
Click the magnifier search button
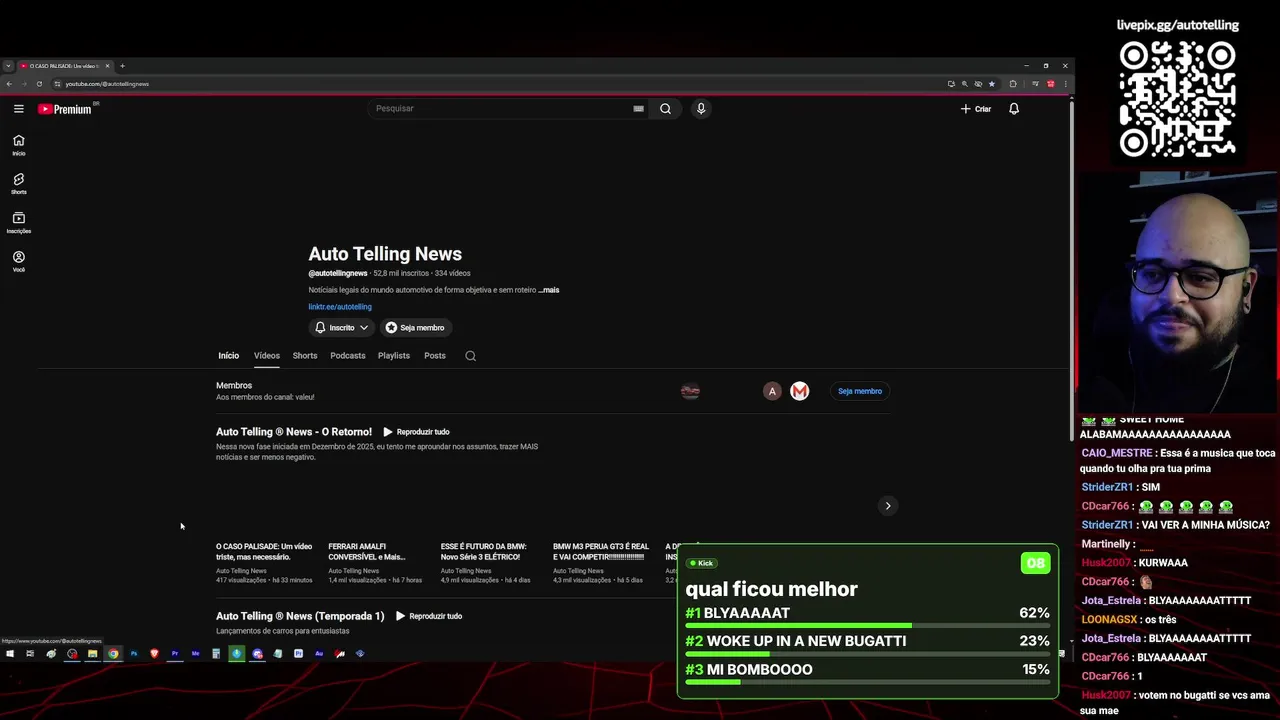665,109
